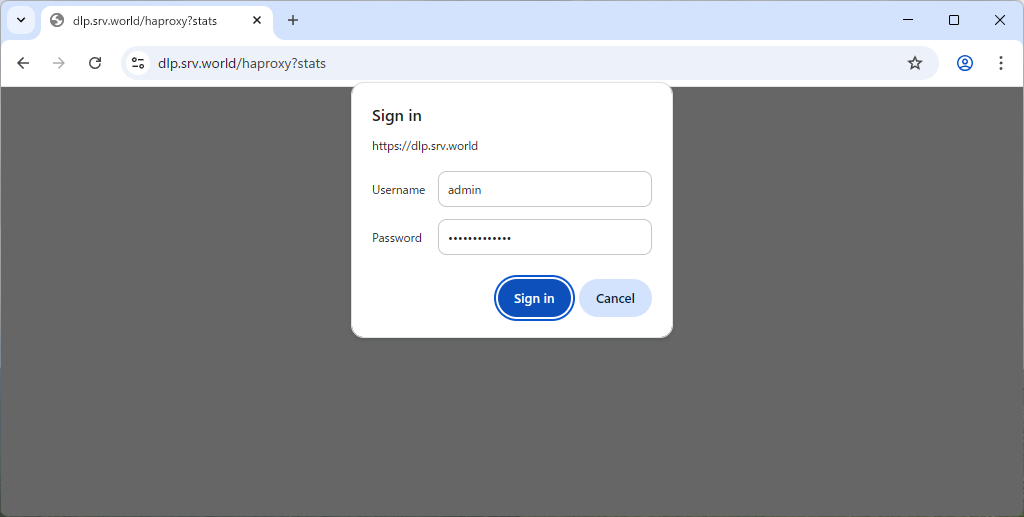1024x517 pixels.
Task: Open Chrome three-dot menu
Action: click(1000, 63)
